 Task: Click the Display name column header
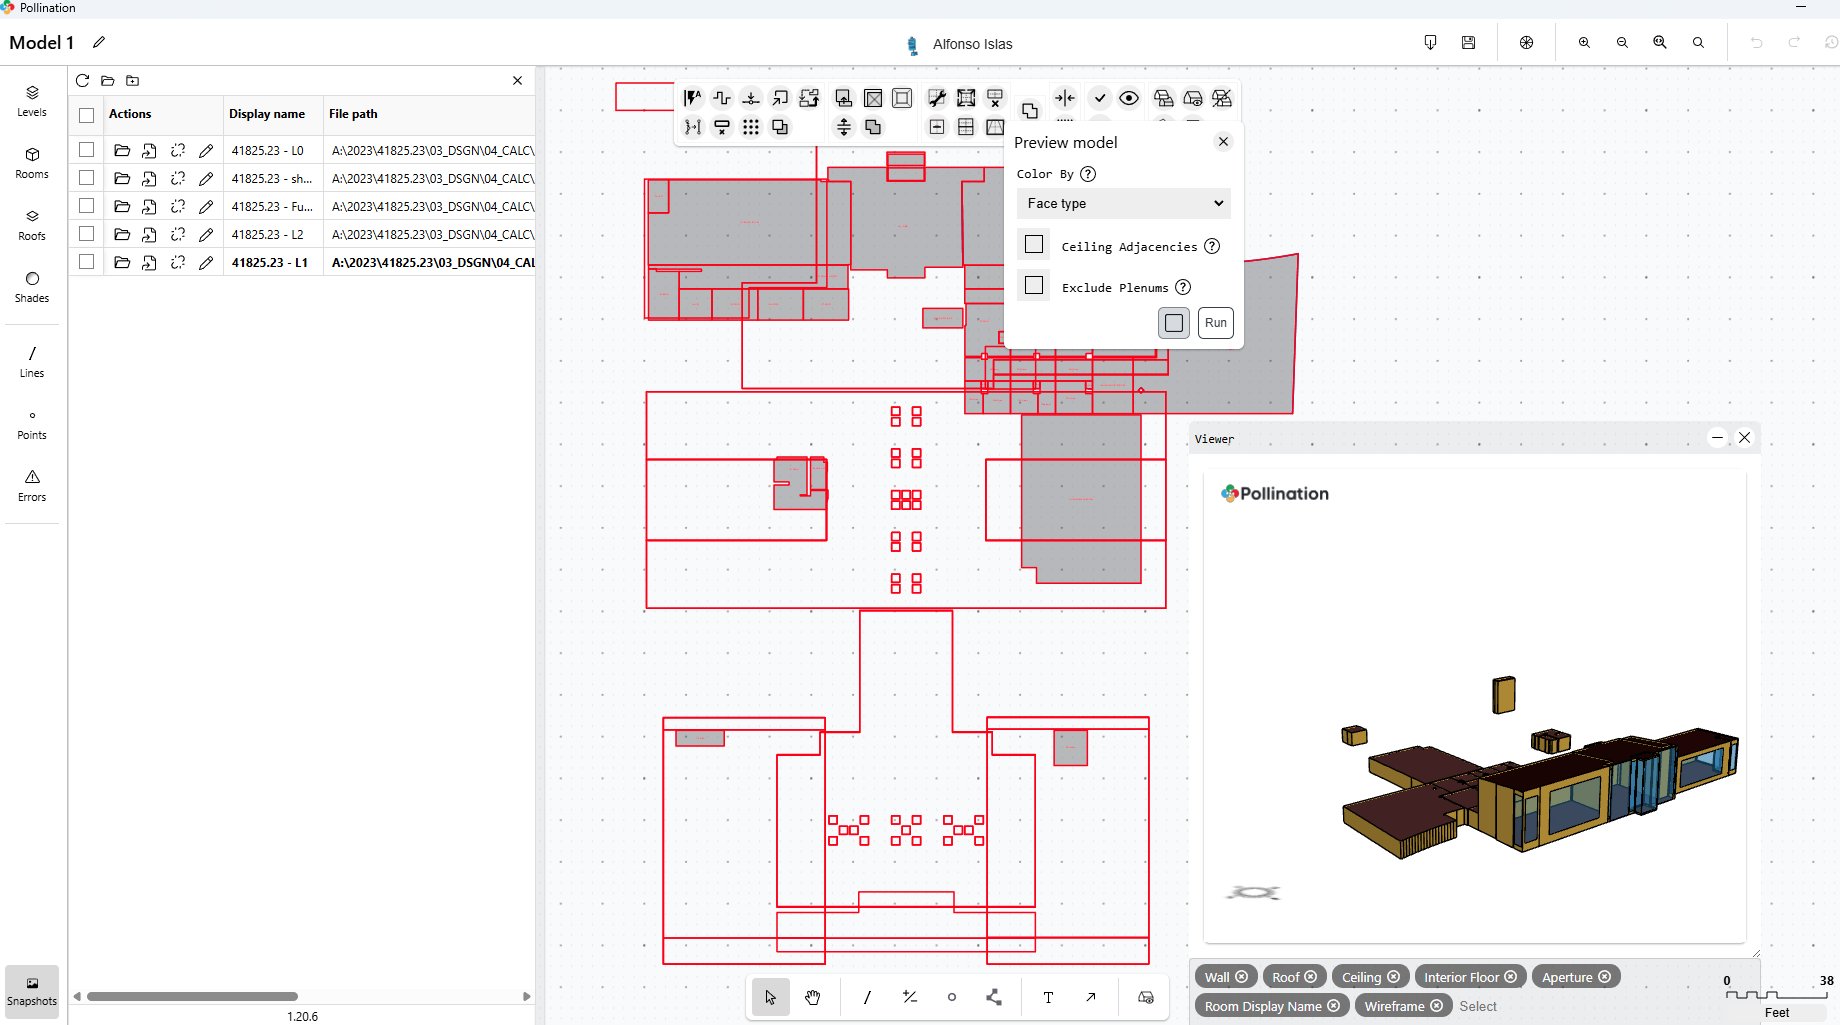click(267, 114)
